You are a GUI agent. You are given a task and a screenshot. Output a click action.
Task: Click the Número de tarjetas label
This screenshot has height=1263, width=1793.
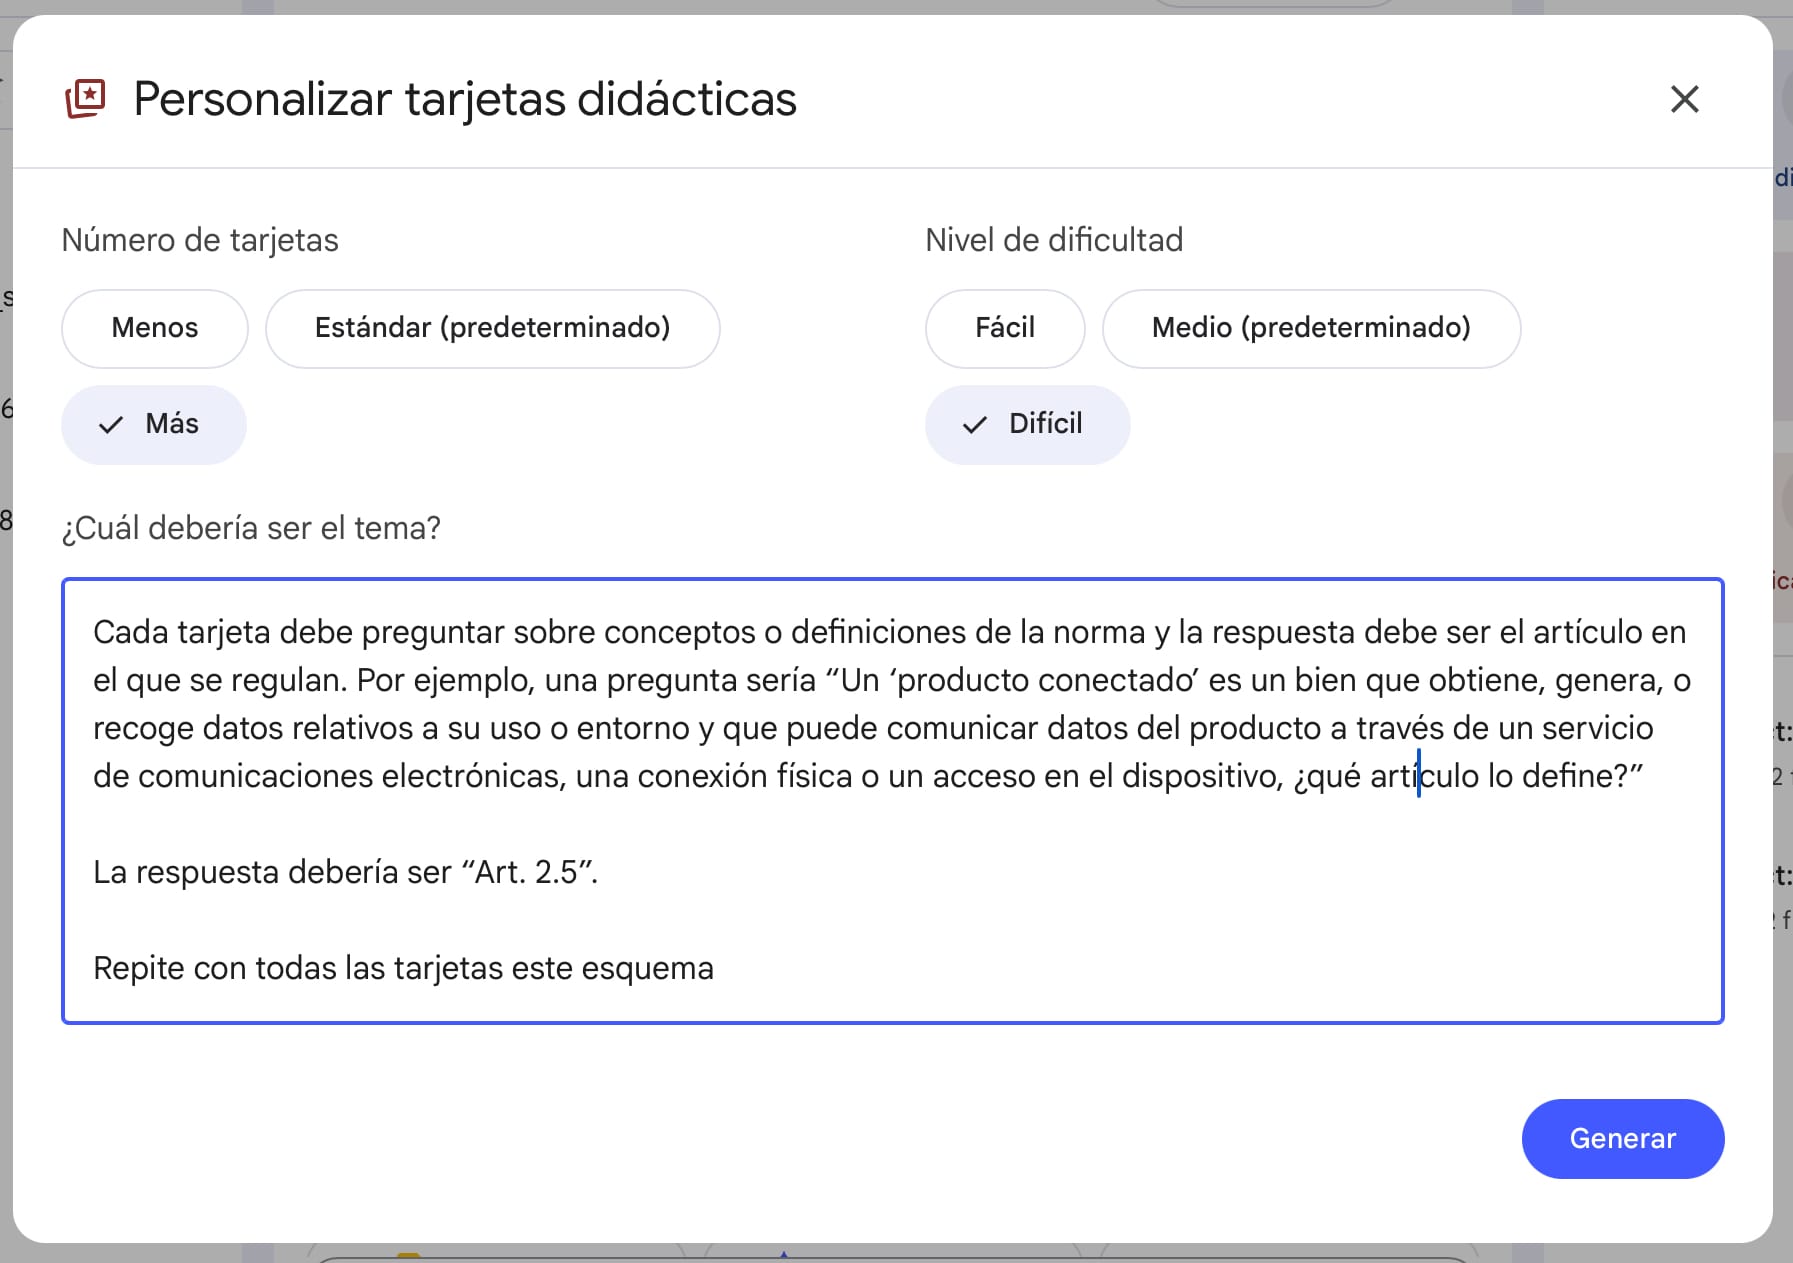200,240
